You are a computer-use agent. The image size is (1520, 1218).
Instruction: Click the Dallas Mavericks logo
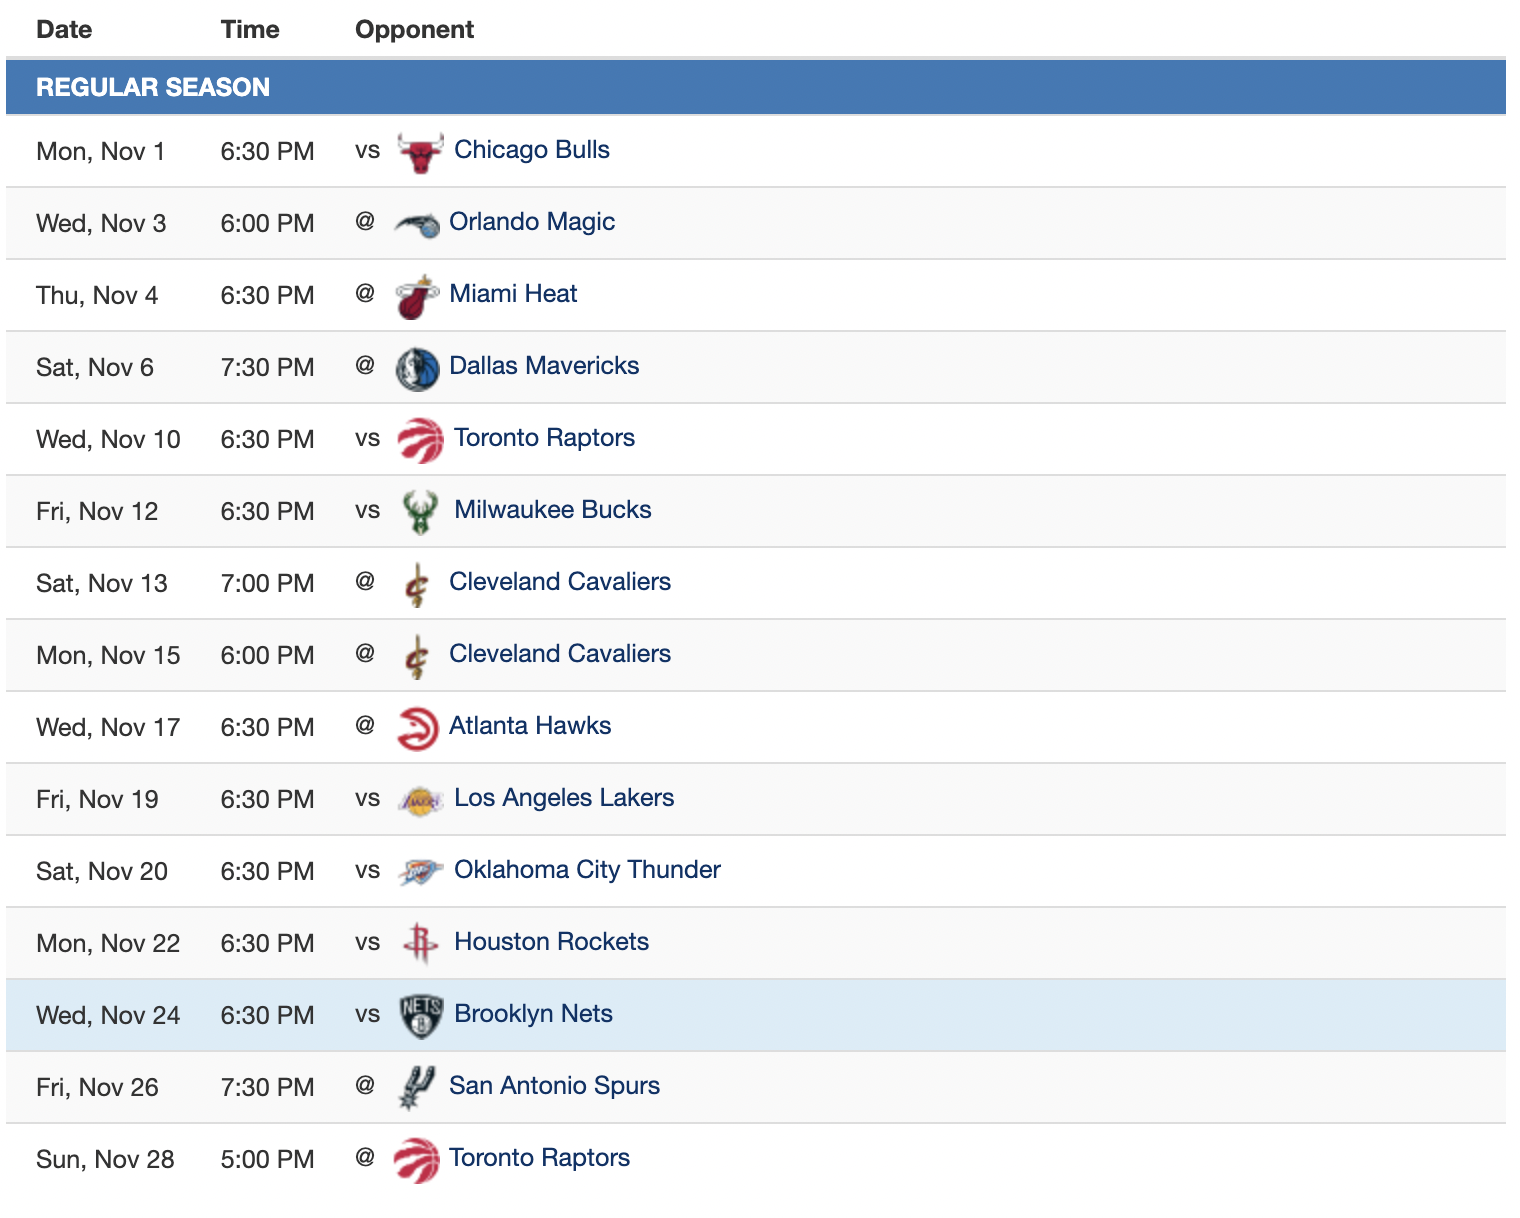[417, 369]
